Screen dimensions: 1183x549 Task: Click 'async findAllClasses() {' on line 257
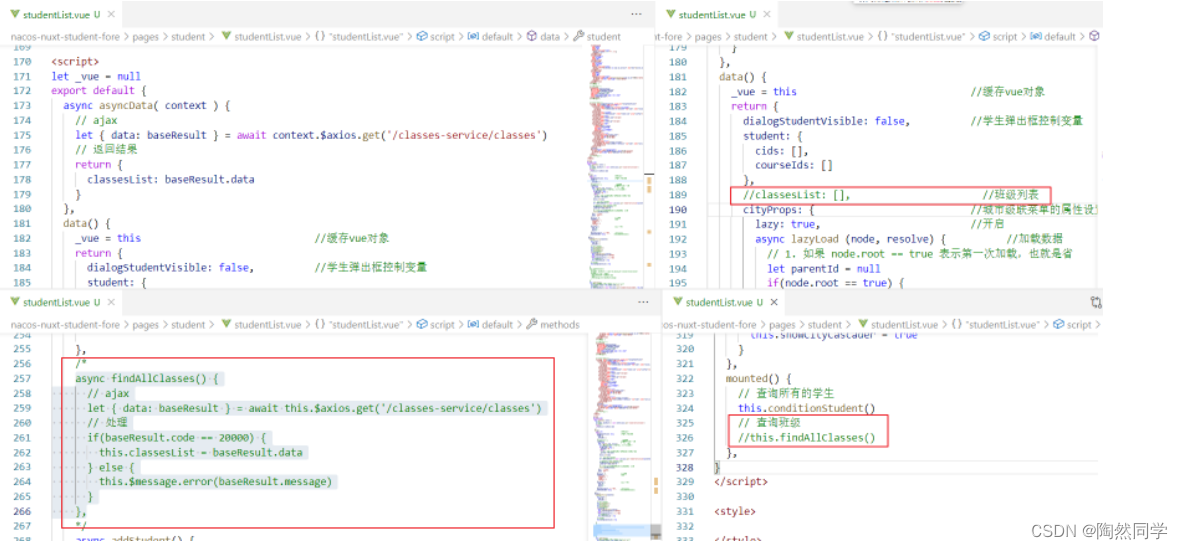point(147,379)
